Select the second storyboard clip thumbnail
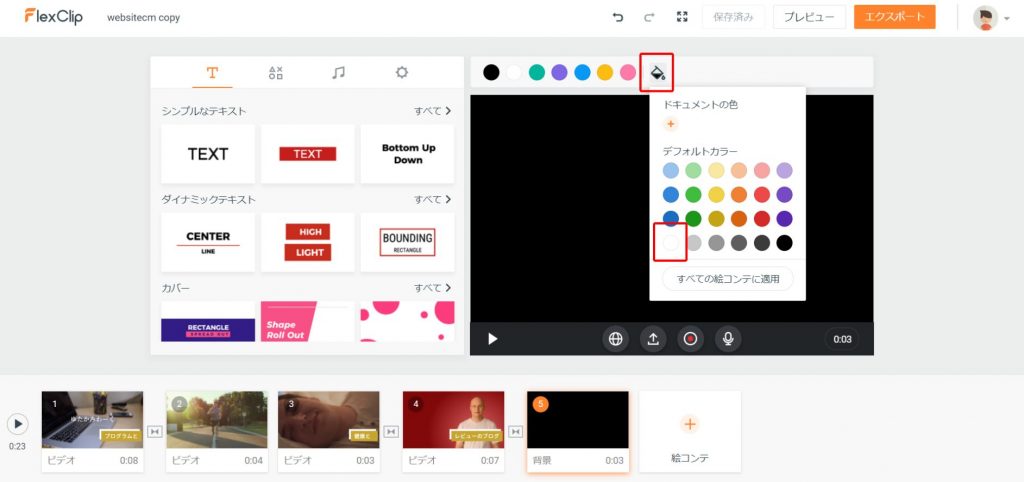The width and height of the screenshot is (1024, 482). click(216, 420)
